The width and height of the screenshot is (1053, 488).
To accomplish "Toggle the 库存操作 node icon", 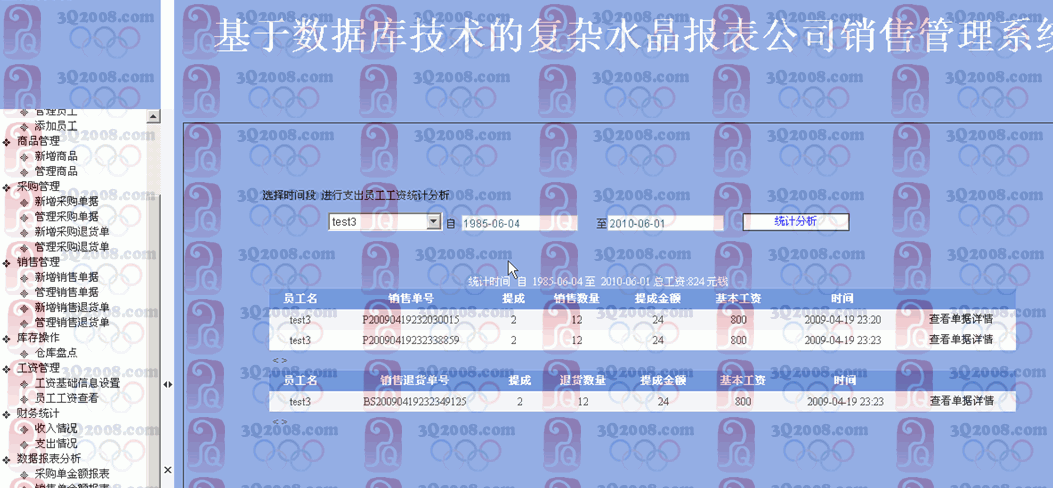I will point(7,338).
